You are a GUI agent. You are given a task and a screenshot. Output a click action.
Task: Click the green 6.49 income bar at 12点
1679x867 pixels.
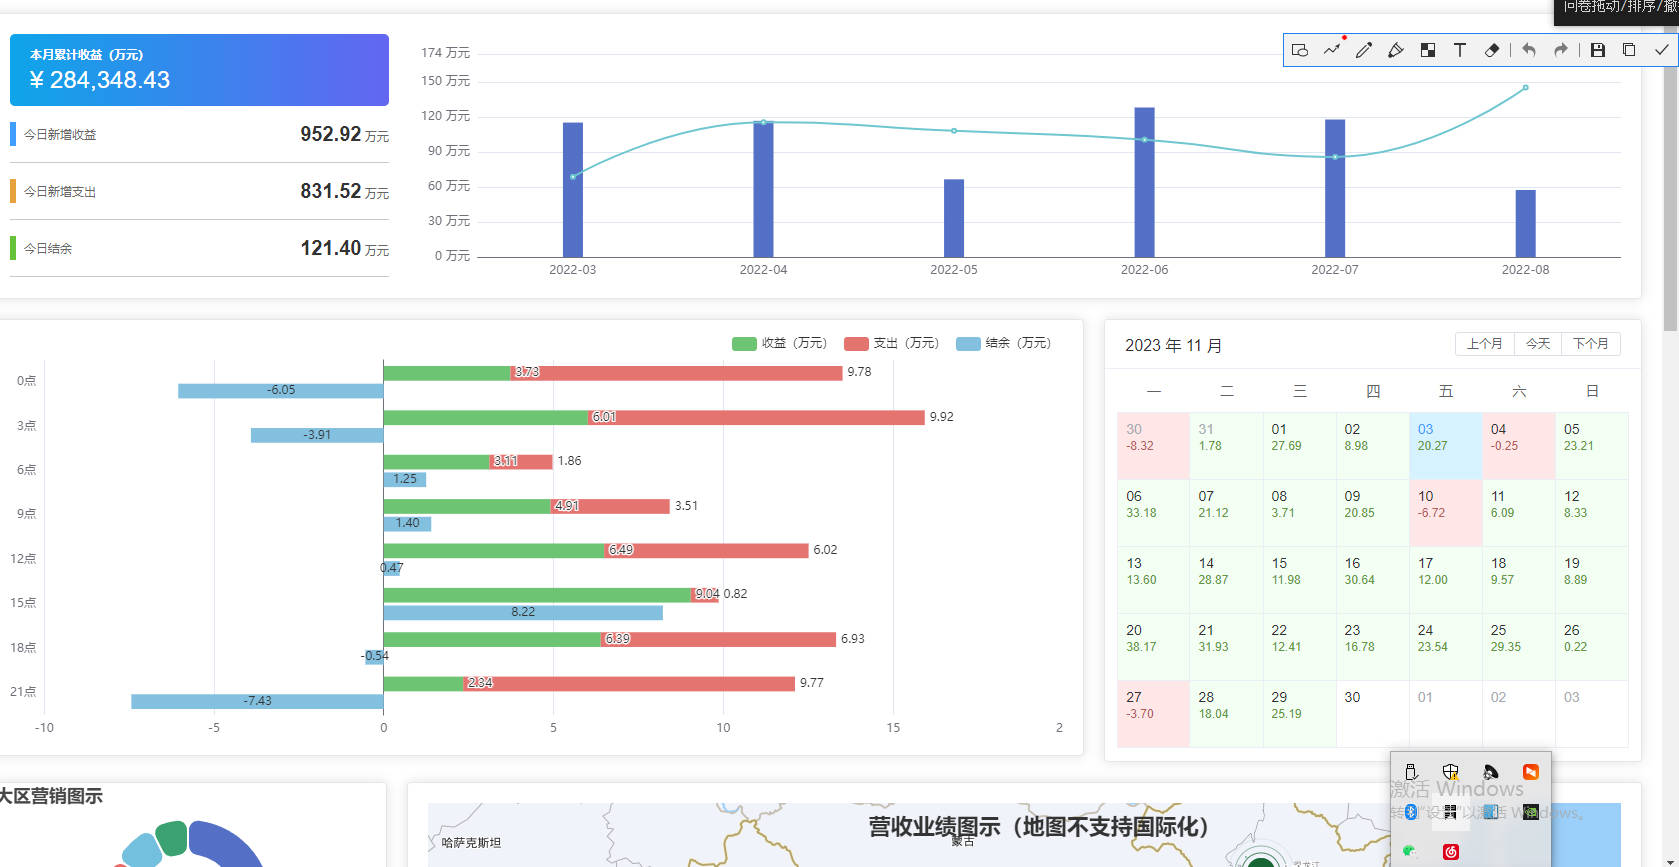494,550
